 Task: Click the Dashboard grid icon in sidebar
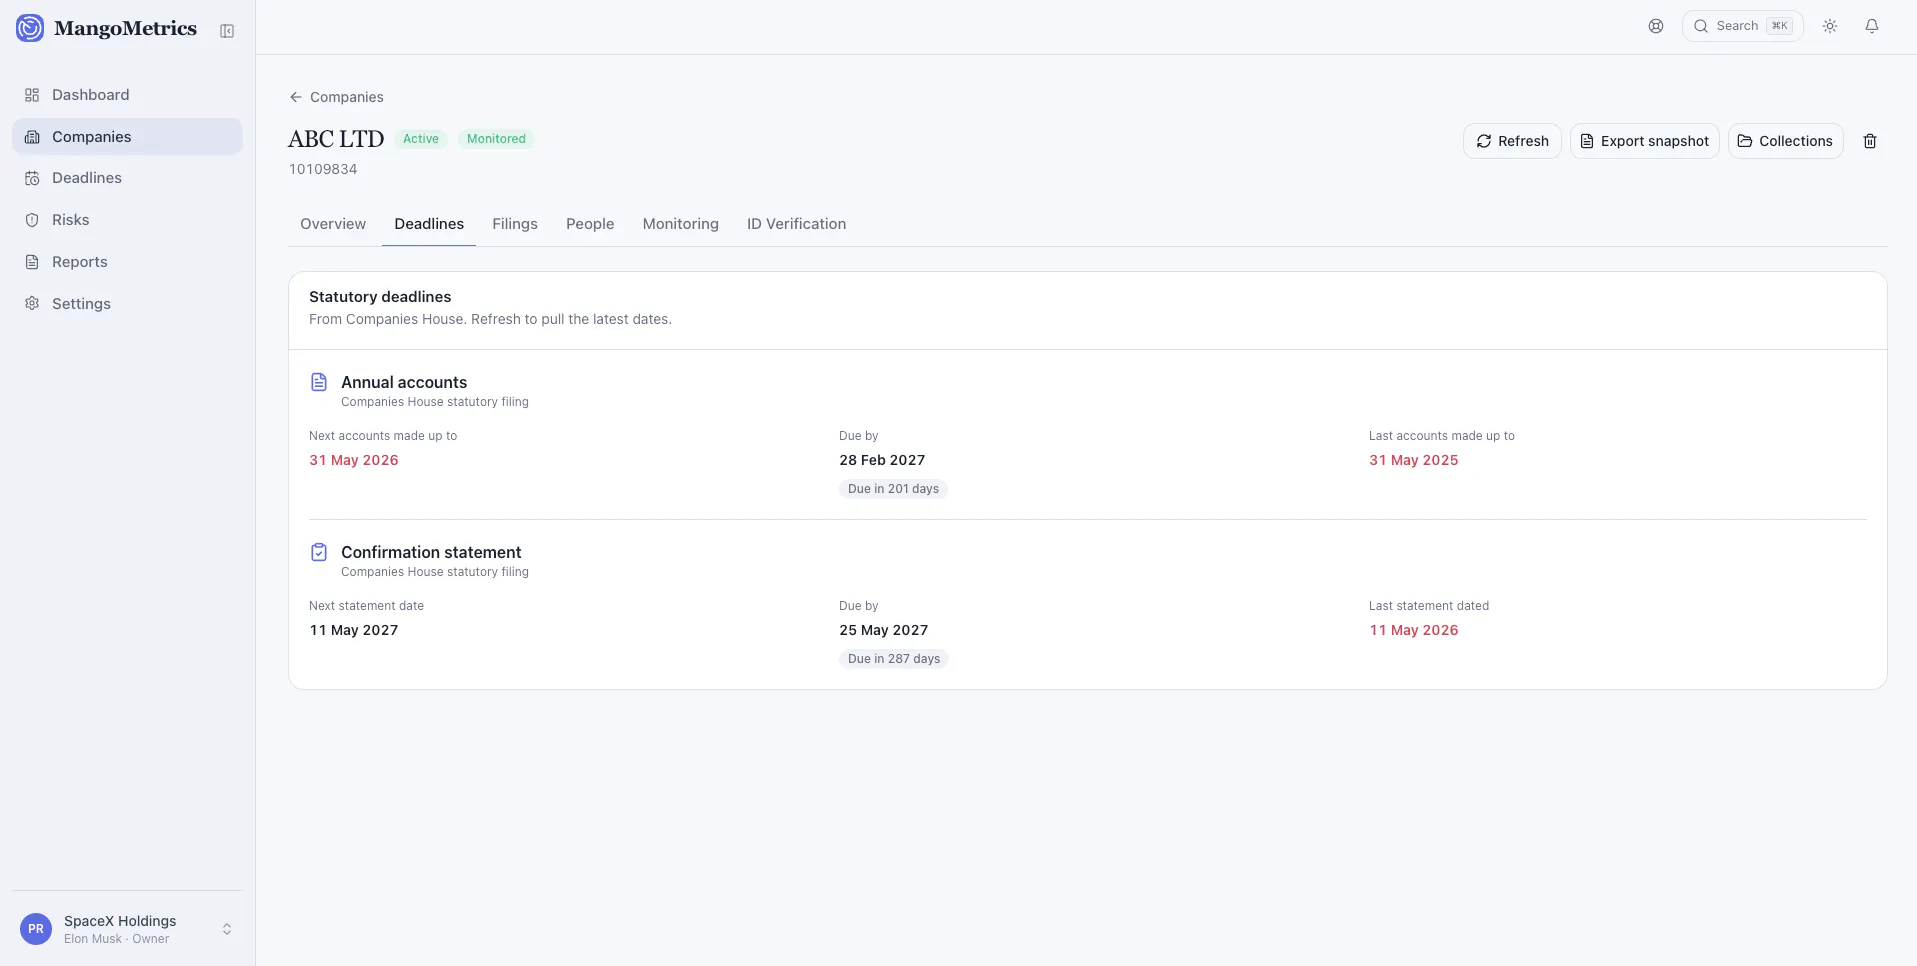[32, 95]
